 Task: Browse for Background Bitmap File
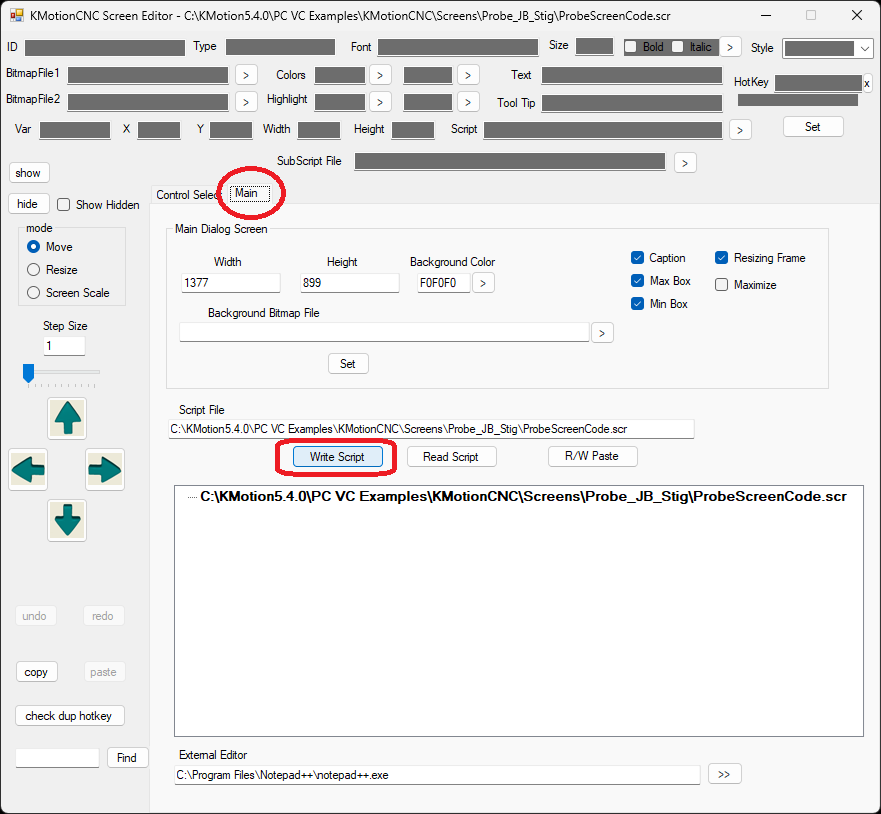point(602,333)
